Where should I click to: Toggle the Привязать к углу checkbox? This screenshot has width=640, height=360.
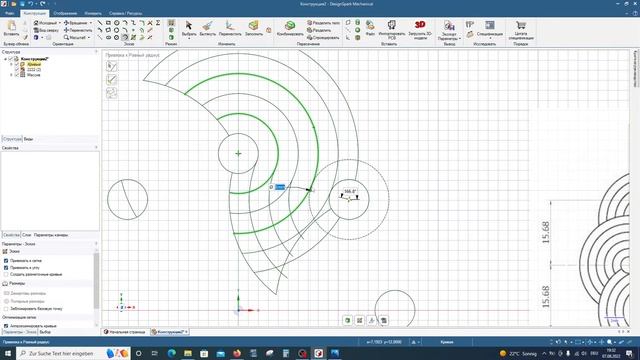(6, 268)
